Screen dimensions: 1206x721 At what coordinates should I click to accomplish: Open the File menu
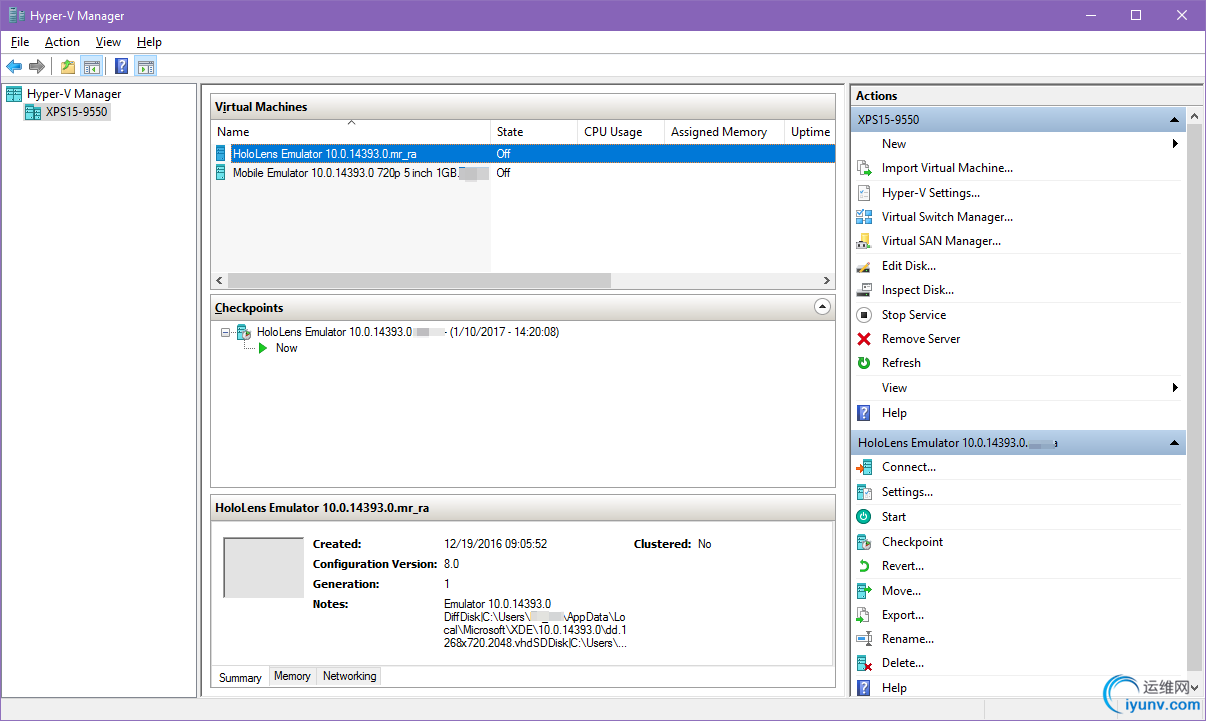(20, 42)
